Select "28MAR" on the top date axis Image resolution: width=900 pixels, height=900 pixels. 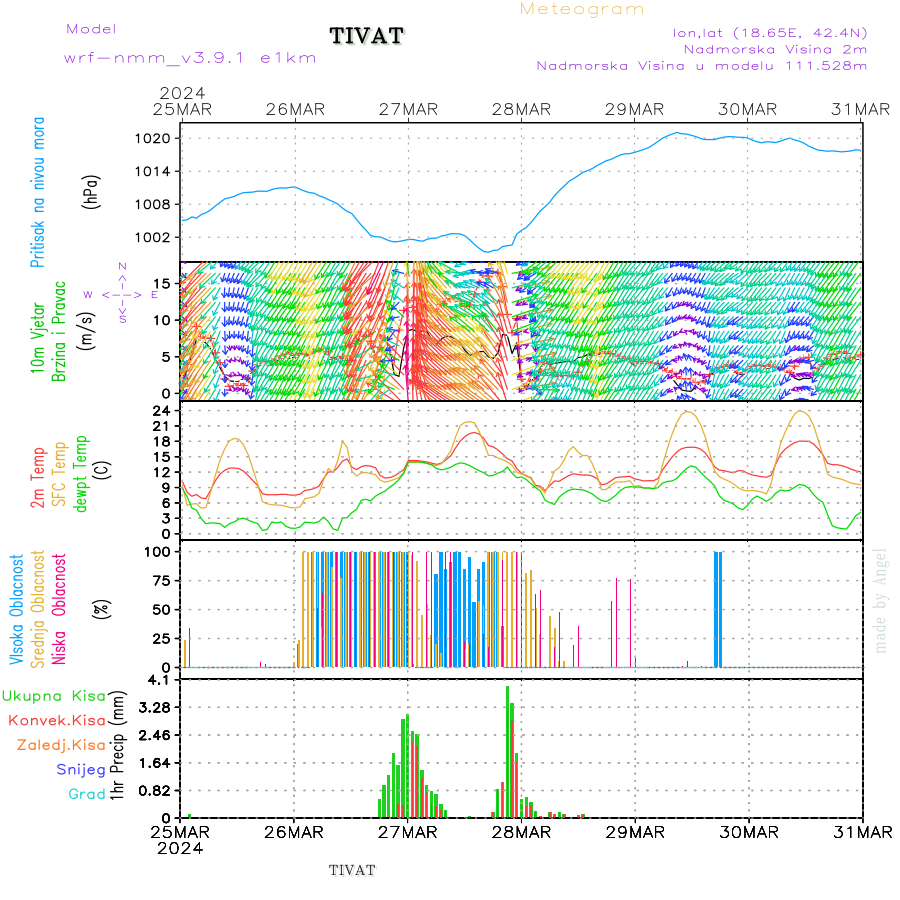pos(521,109)
